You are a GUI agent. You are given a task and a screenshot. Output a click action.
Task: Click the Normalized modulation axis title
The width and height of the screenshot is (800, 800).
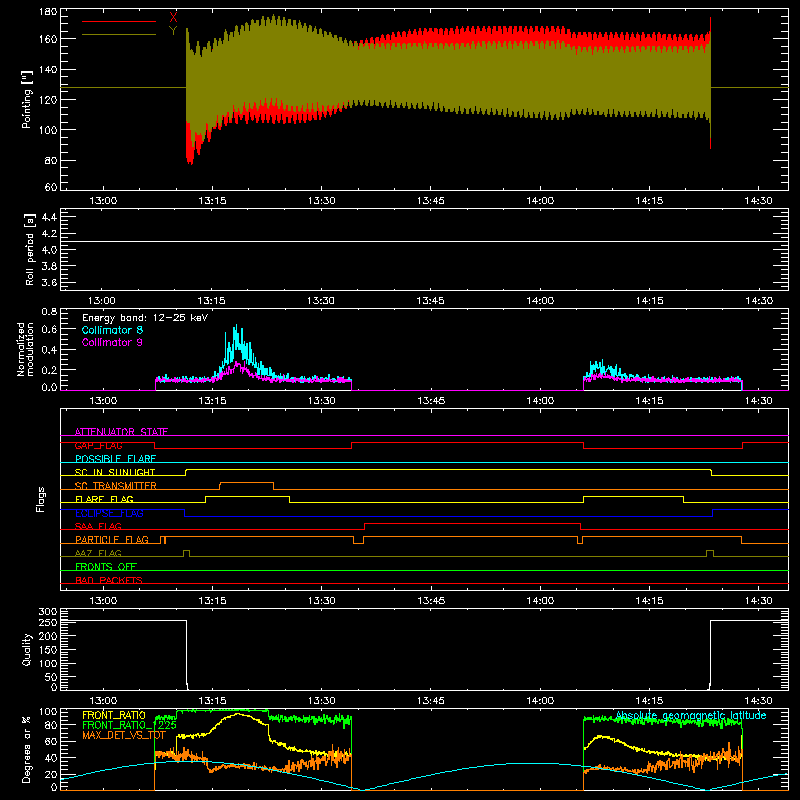(26, 349)
